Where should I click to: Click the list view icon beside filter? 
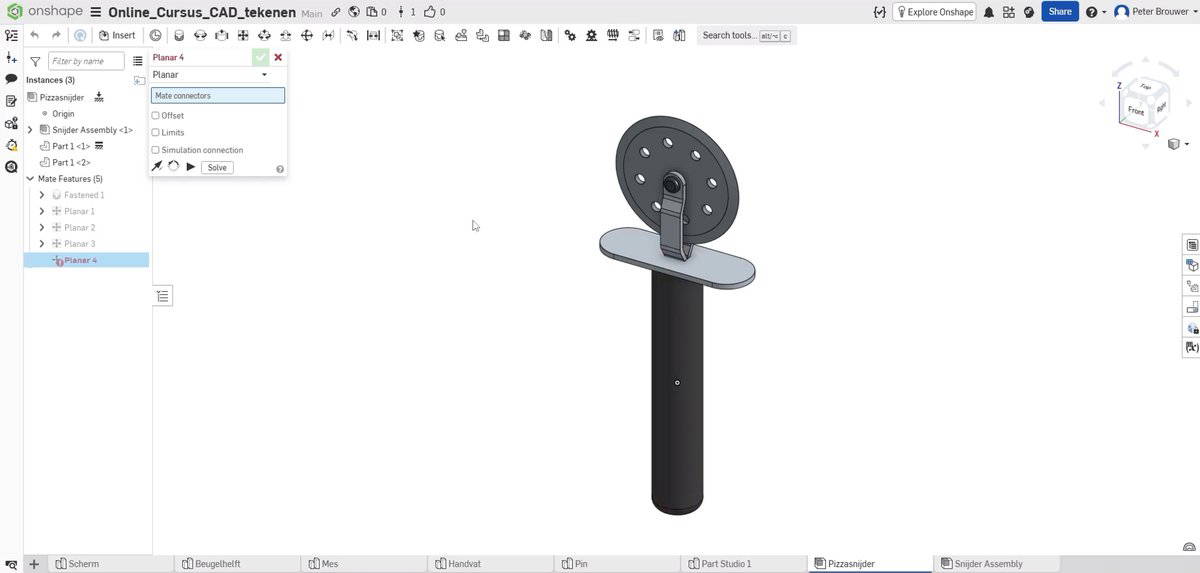click(138, 61)
